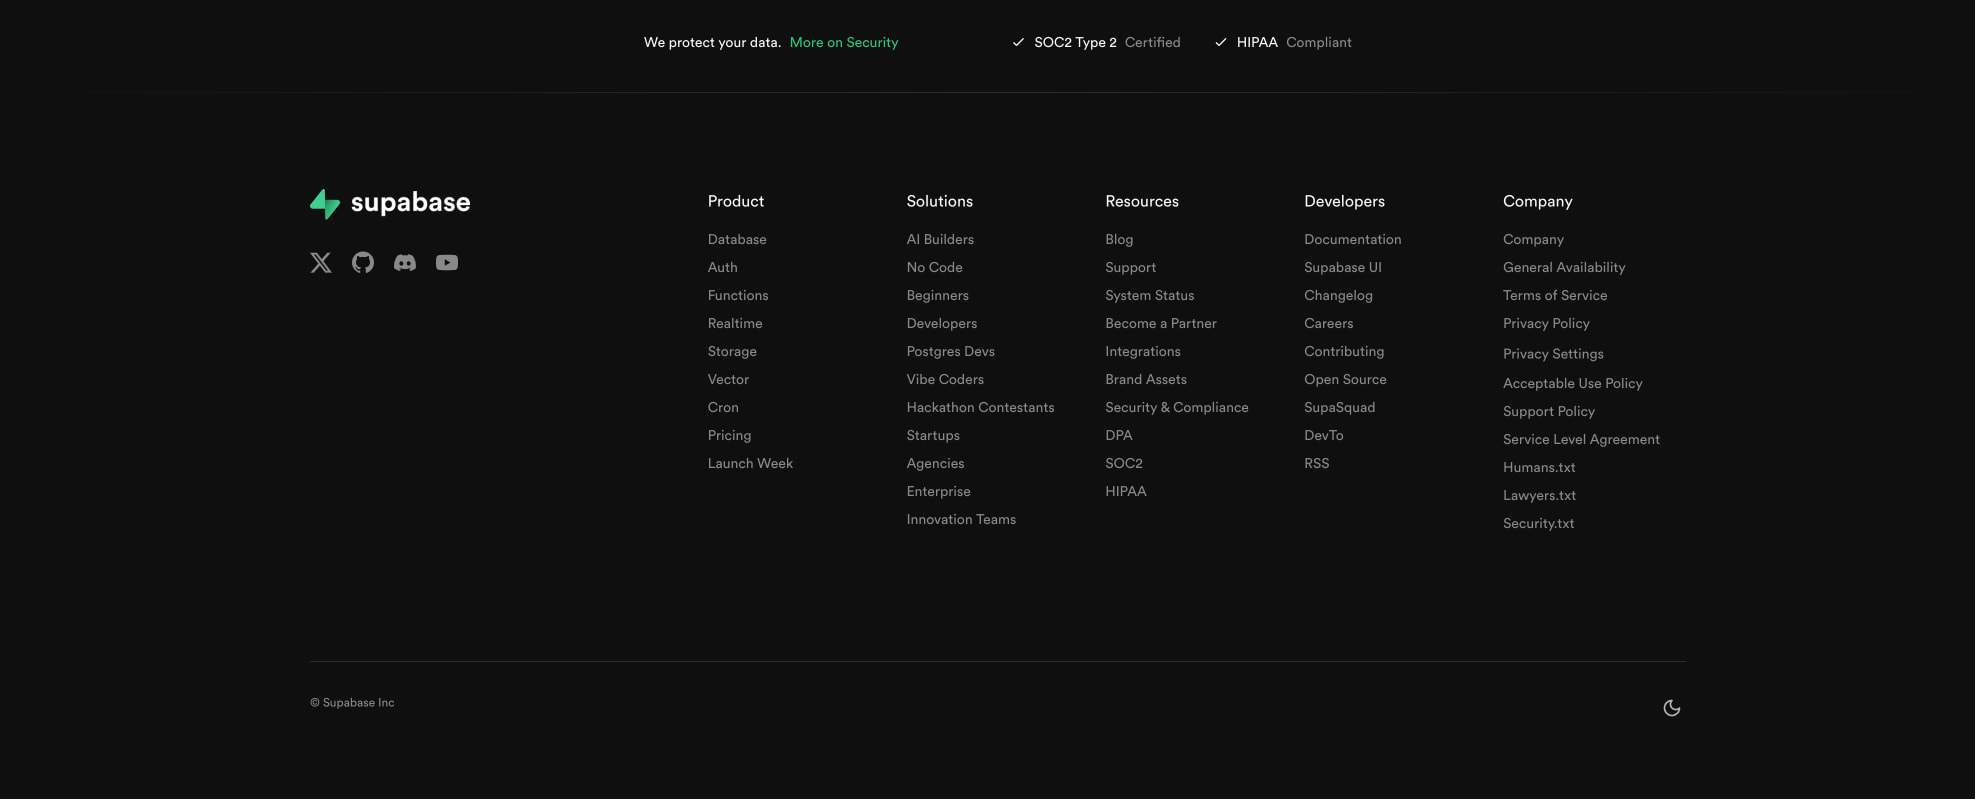Open the Support link under Resources

click(x=1131, y=267)
